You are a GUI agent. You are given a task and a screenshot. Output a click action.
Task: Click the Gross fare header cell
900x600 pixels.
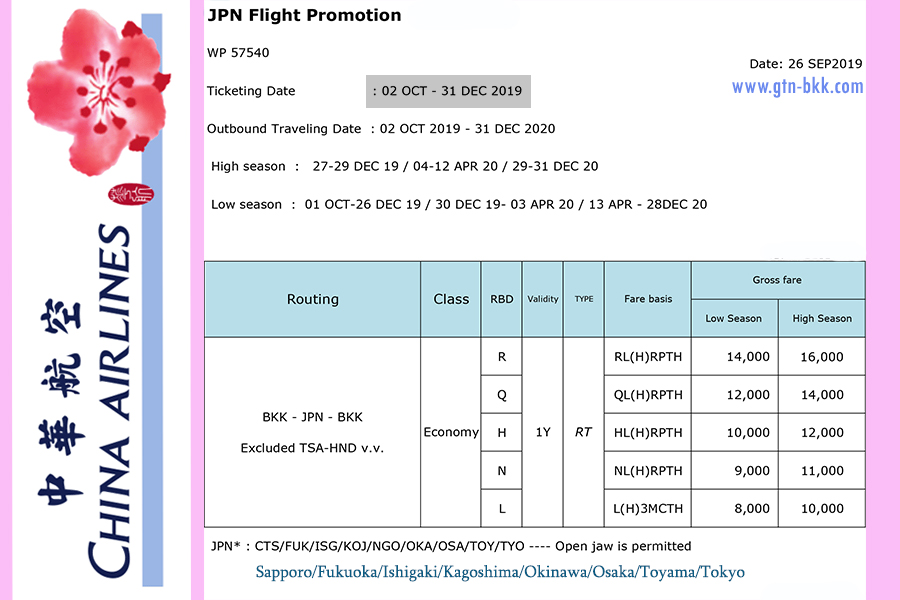(777, 280)
